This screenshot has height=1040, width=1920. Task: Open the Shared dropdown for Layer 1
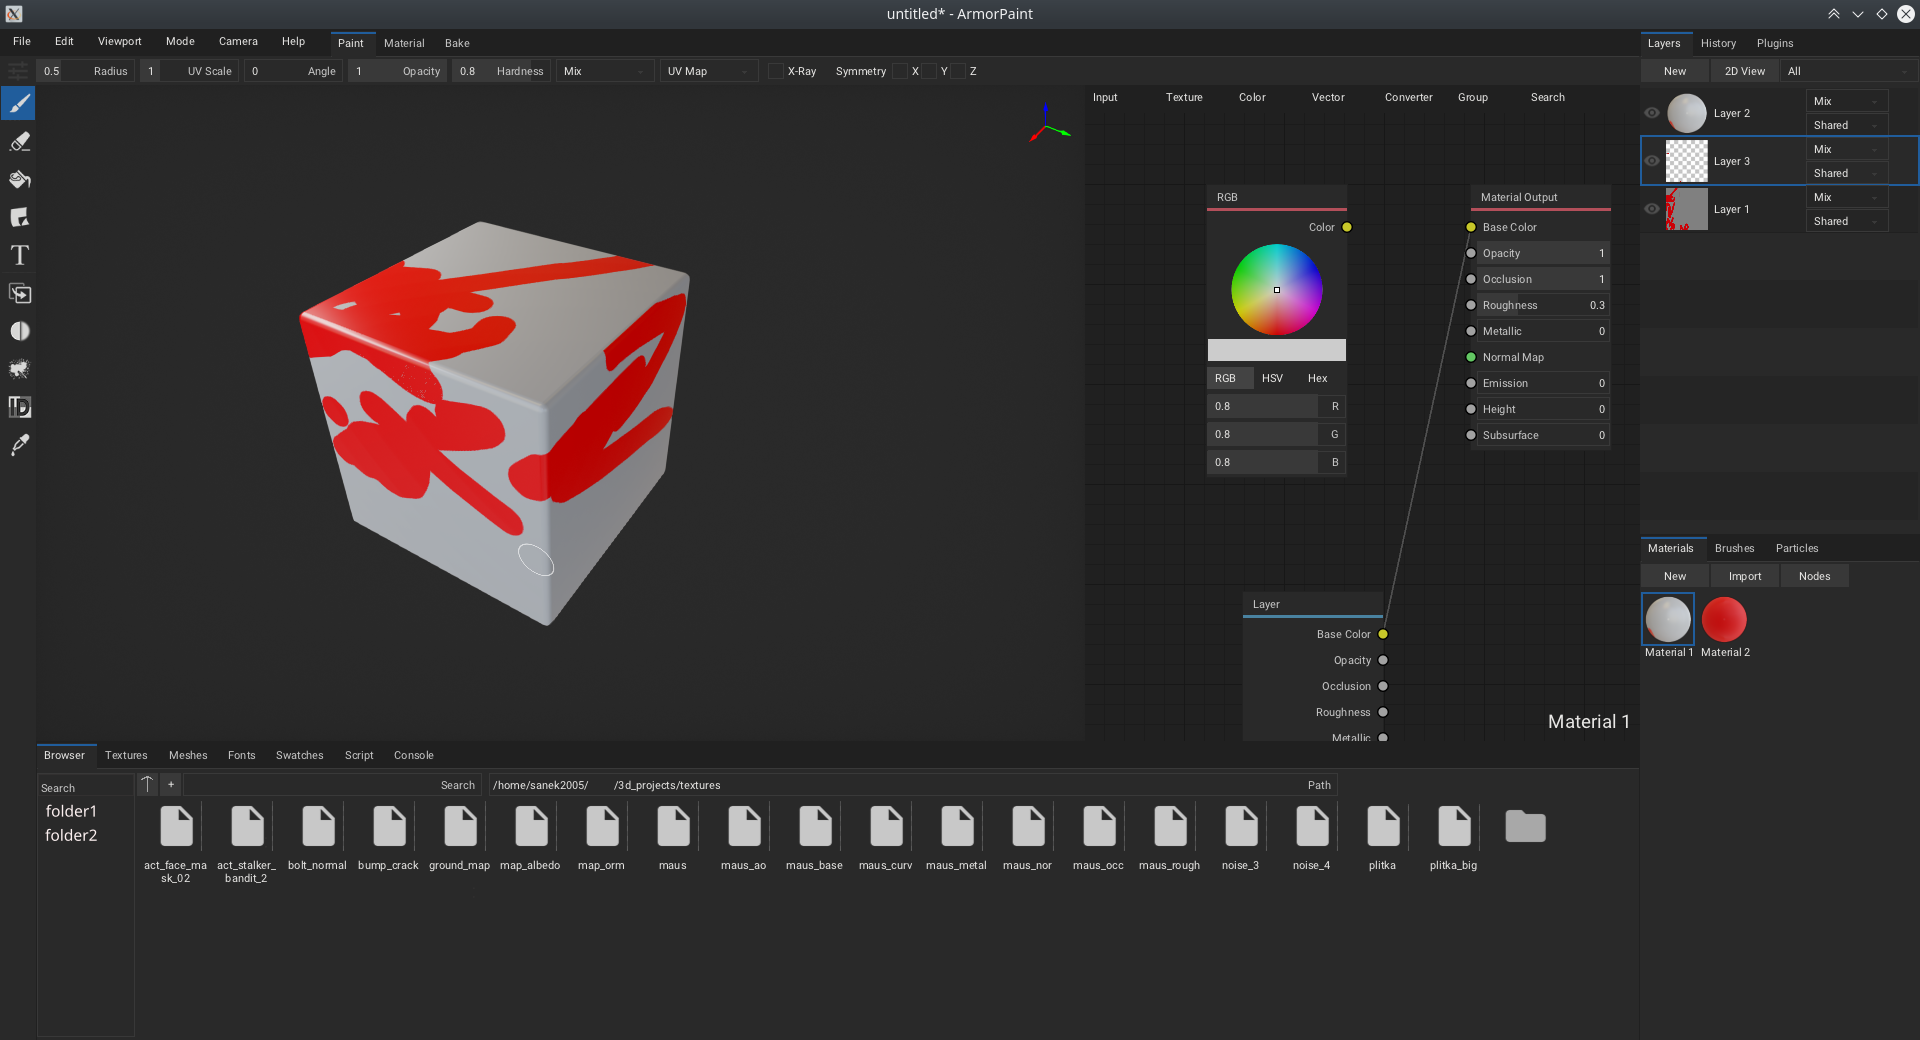tap(1845, 221)
